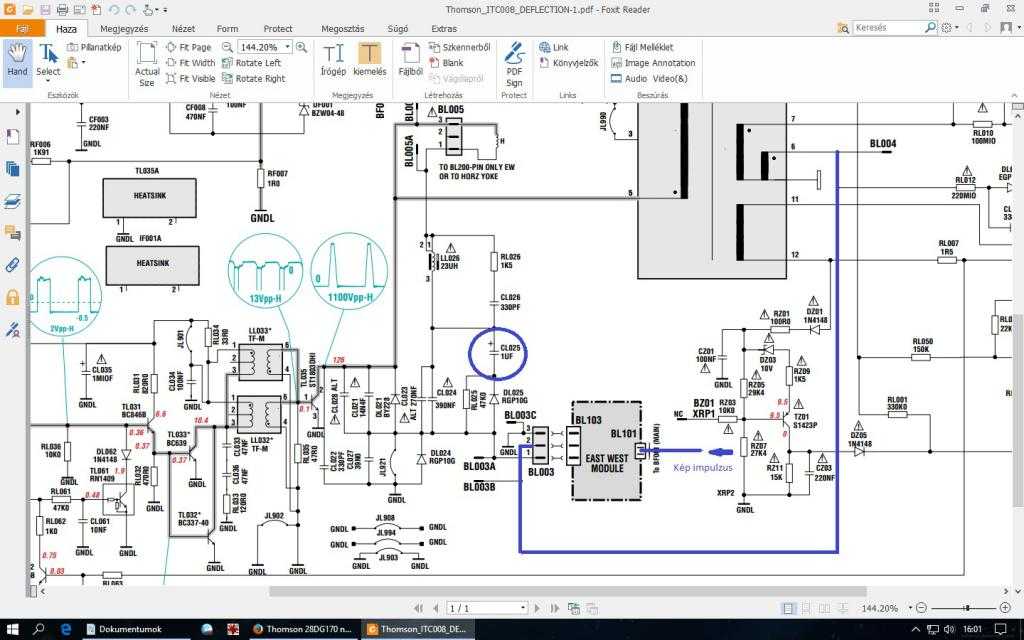Image resolution: width=1024 pixels, height=640 pixels.
Task: Choose Fit Visible view
Action: [x=190, y=78]
